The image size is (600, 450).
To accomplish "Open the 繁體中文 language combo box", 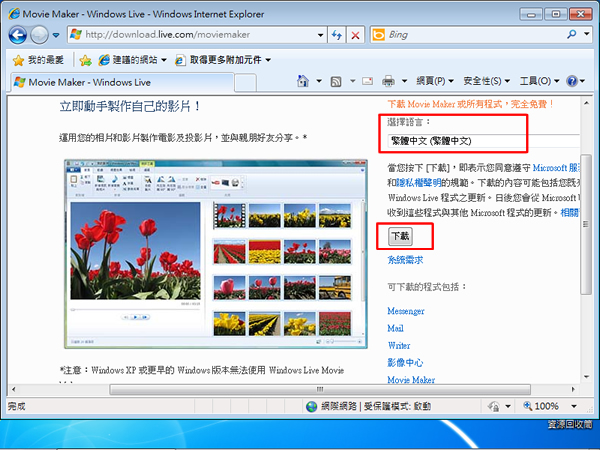I will point(484,141).
